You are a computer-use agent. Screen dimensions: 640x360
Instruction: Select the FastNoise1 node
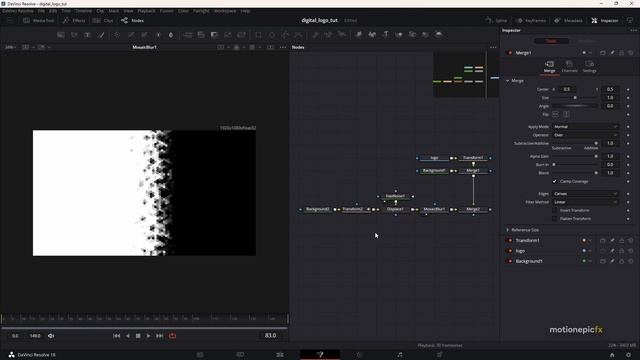[x=396, y=196]
